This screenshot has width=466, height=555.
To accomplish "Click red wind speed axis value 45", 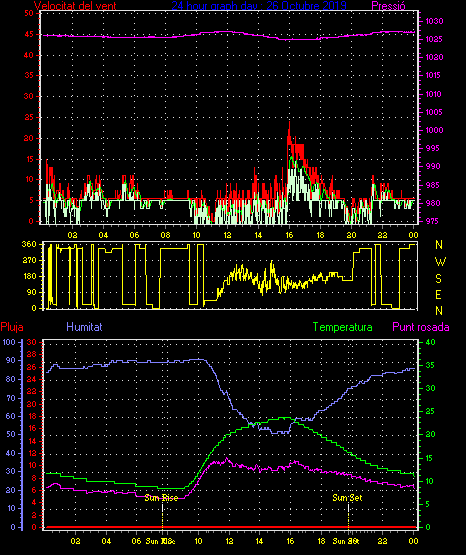I will [x=29, y=34].
